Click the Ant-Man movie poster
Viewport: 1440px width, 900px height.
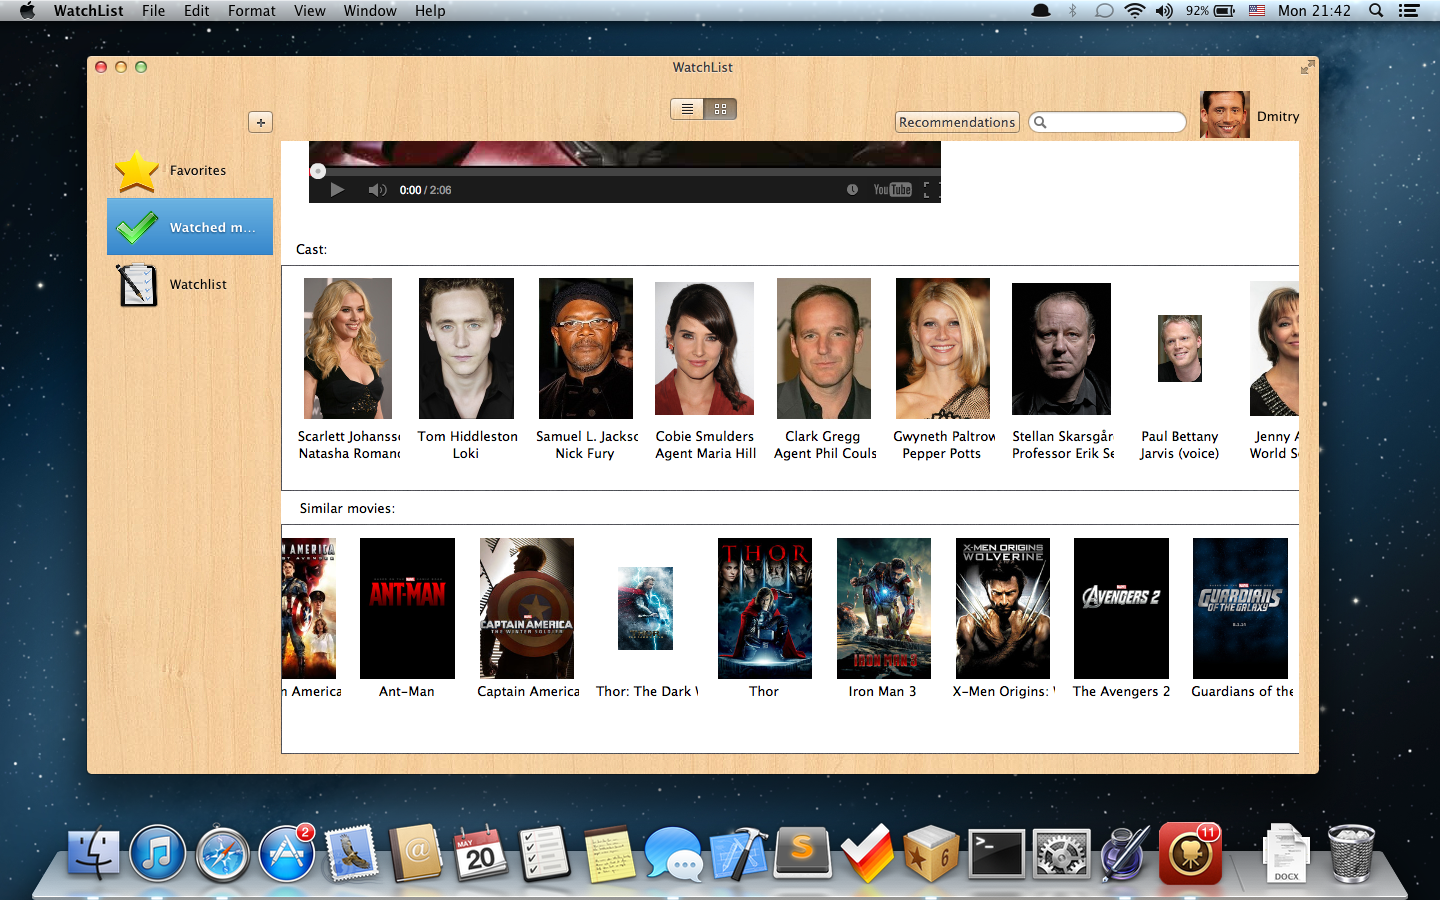pyautogui.click(x=407, y=608)
